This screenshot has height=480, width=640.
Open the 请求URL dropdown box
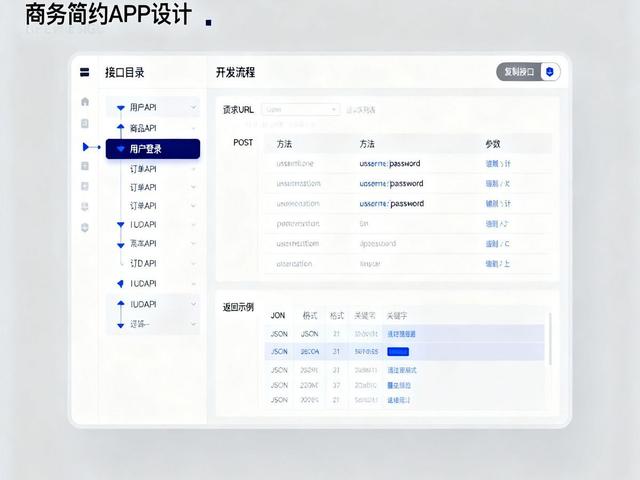pos(300,109)
